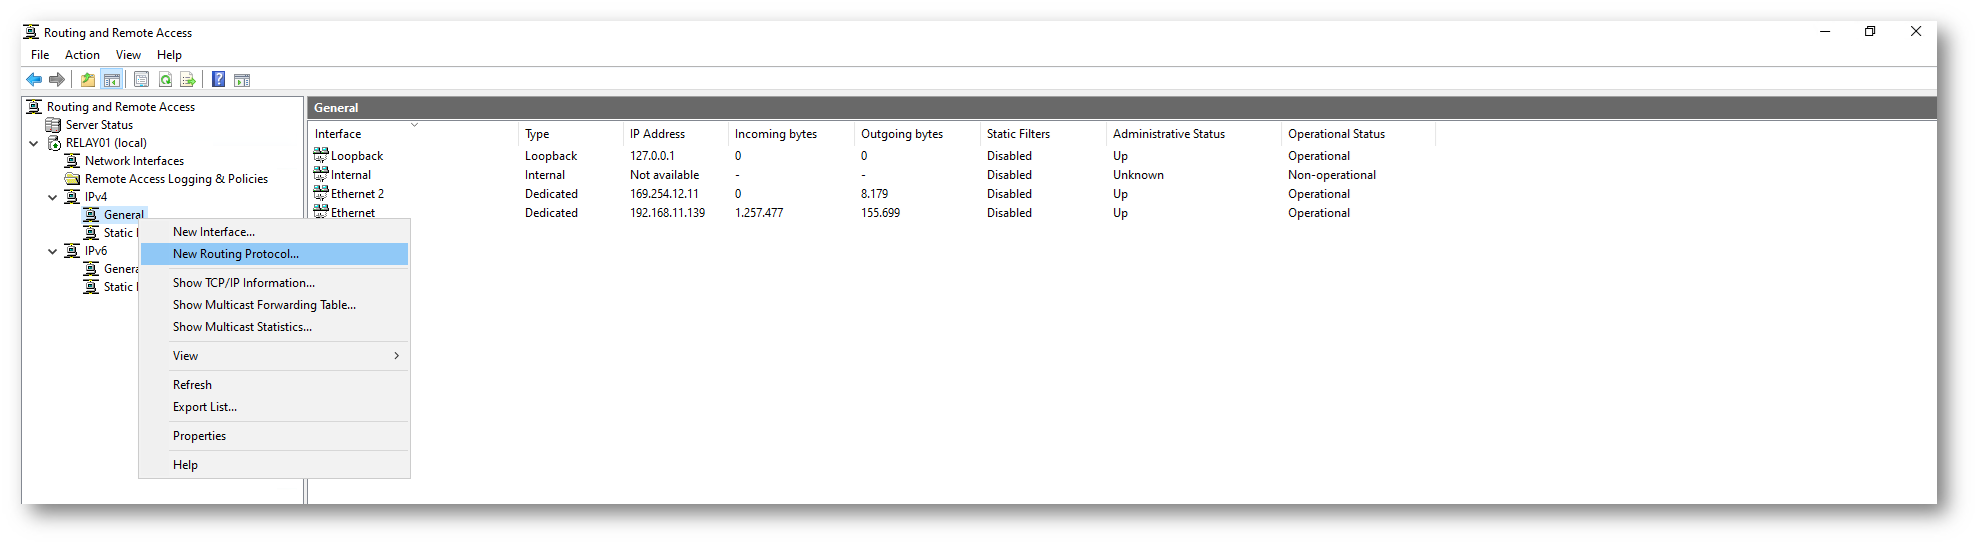Click the Server Status icon in tree
The image size is (1979, 546).
(x=54, y=125)
